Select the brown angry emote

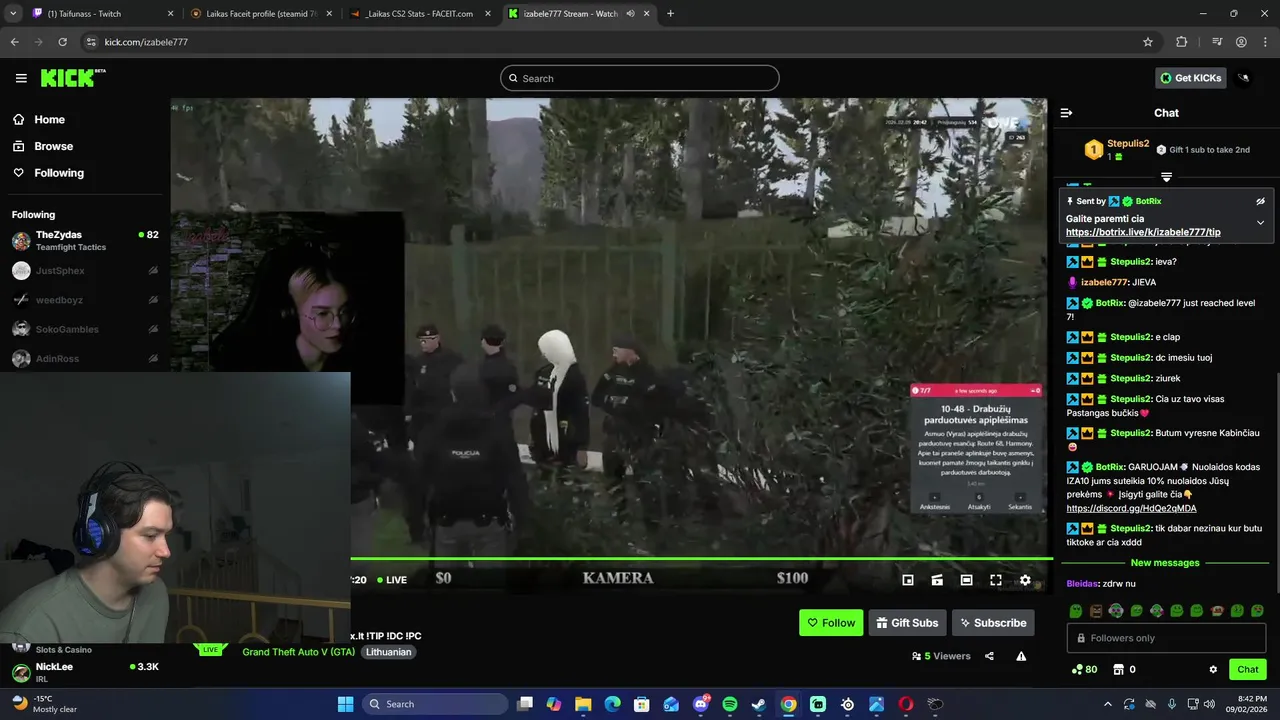coord(1096,611)
